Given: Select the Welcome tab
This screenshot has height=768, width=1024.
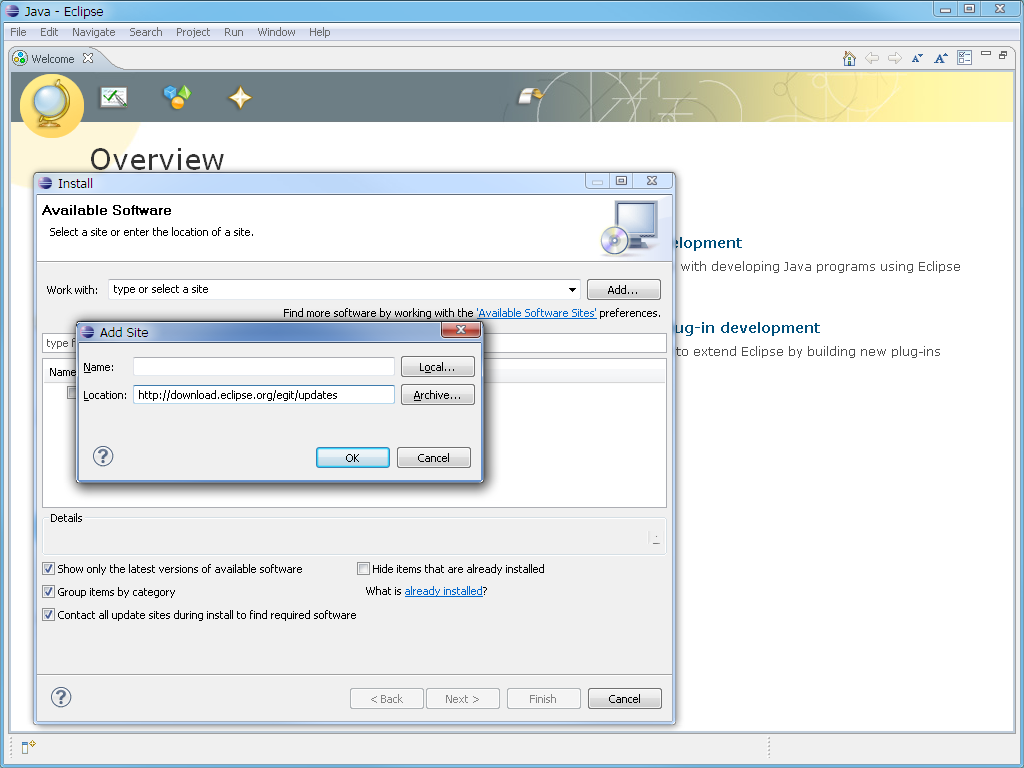Looking at the screenshot, I should tap(53, 59).
